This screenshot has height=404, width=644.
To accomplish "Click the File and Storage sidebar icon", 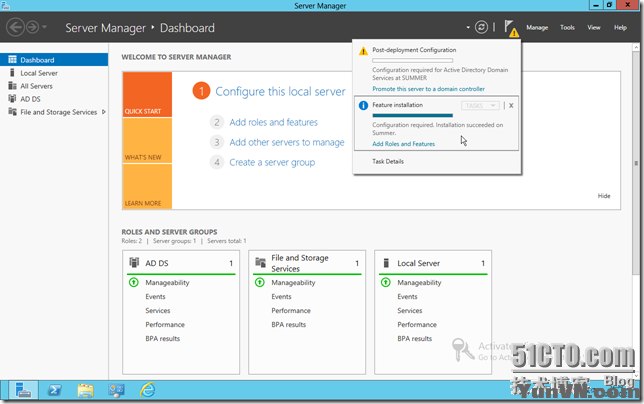I will click(12, 112).
